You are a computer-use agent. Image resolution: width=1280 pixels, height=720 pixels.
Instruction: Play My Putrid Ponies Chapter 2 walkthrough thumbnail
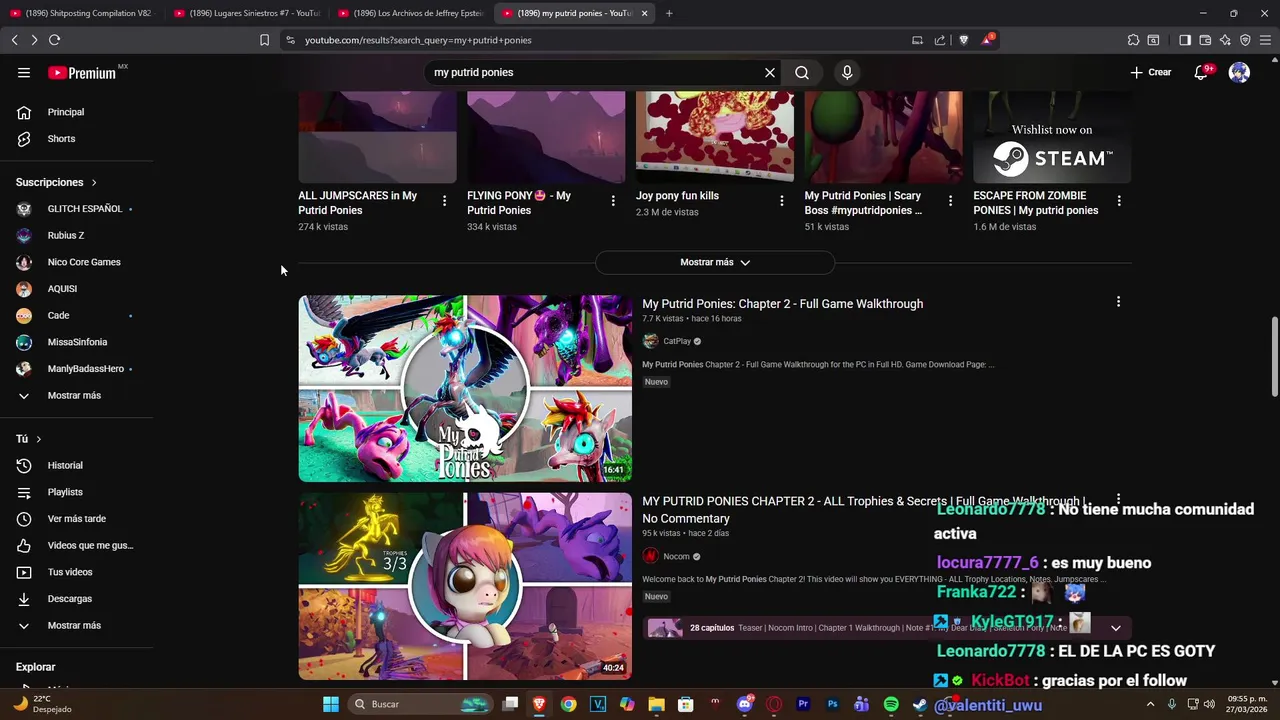[x=465, y=388]
